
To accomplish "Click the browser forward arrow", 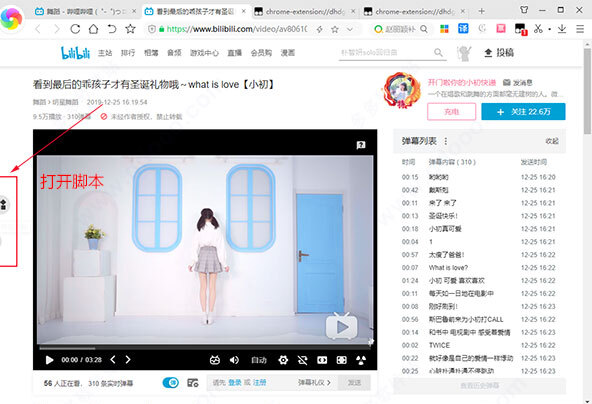I will pos(57,29).
